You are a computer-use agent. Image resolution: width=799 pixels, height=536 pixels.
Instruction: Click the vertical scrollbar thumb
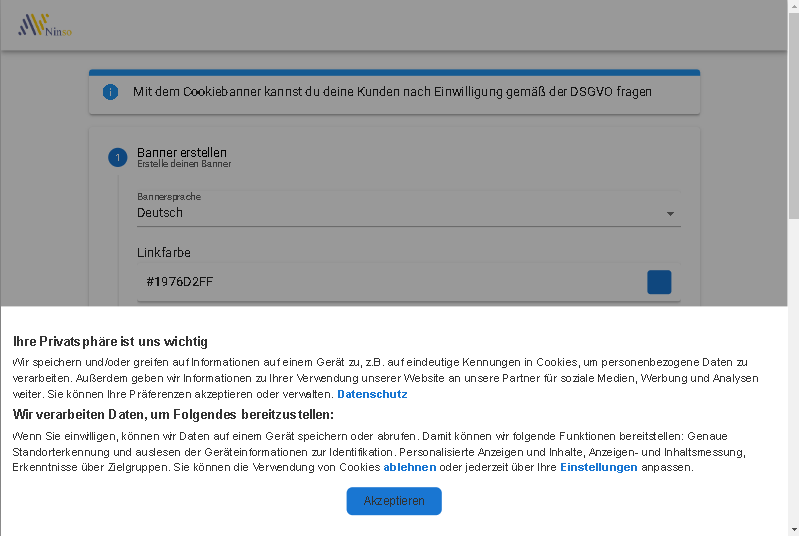(792, 110)
